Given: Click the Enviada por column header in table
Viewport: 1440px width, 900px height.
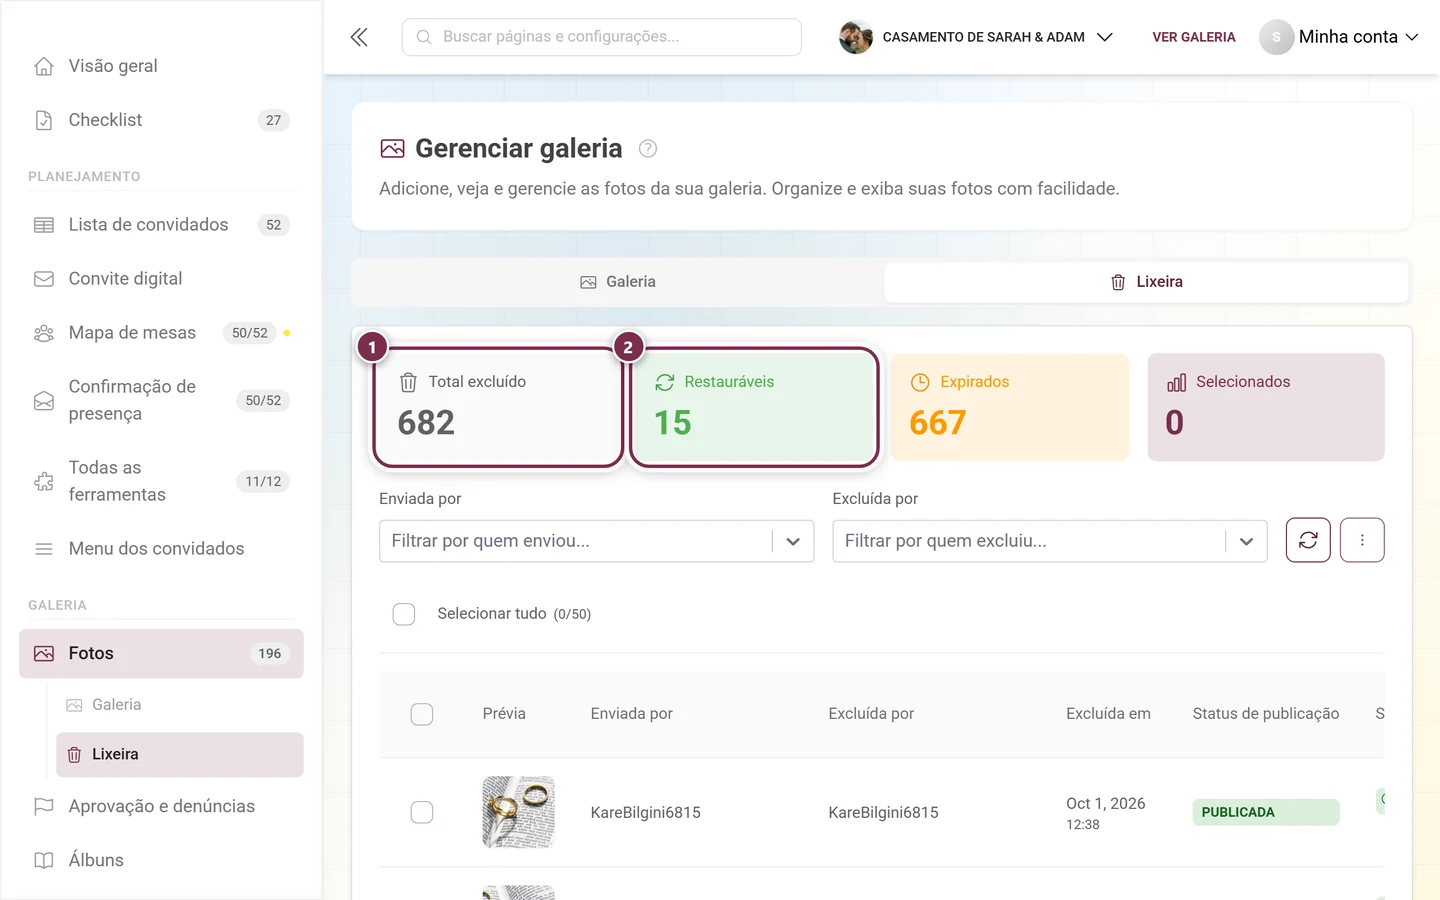Looking at the screenshot, I should coord(632,714).
